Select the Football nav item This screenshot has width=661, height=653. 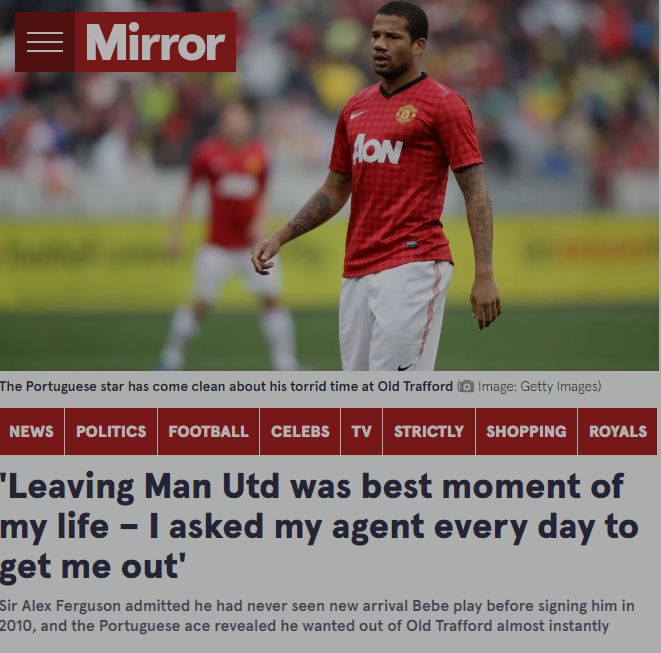coord(208,431)
